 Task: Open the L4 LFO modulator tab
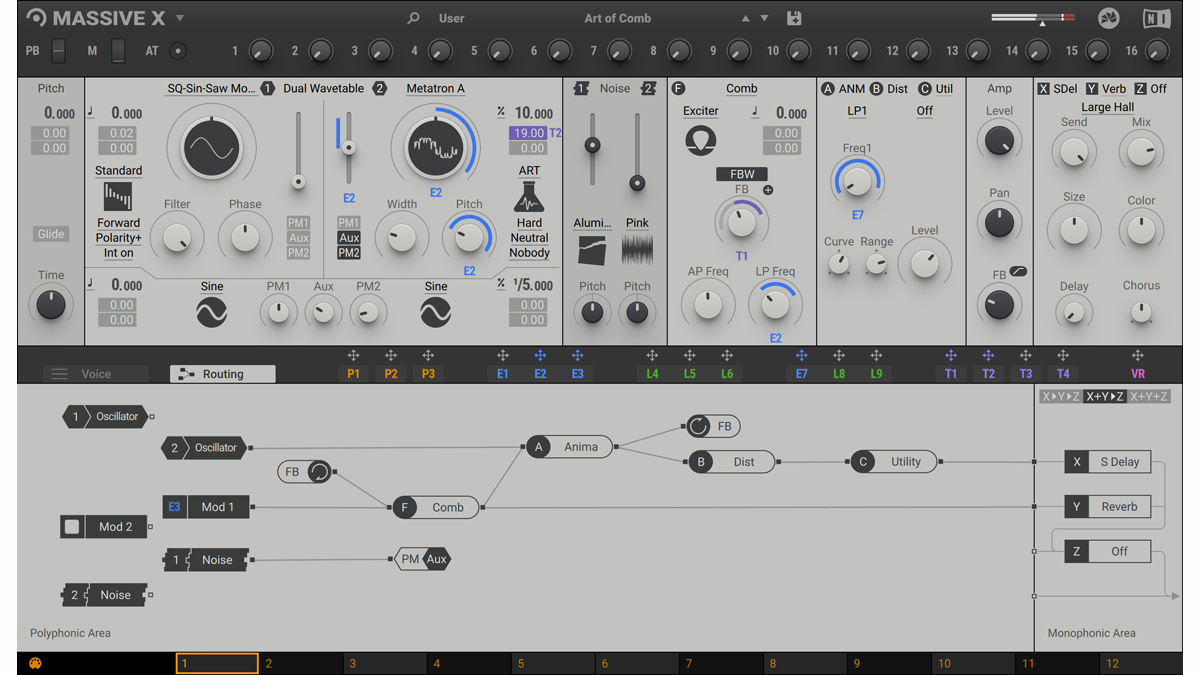(x=652, y=374)
